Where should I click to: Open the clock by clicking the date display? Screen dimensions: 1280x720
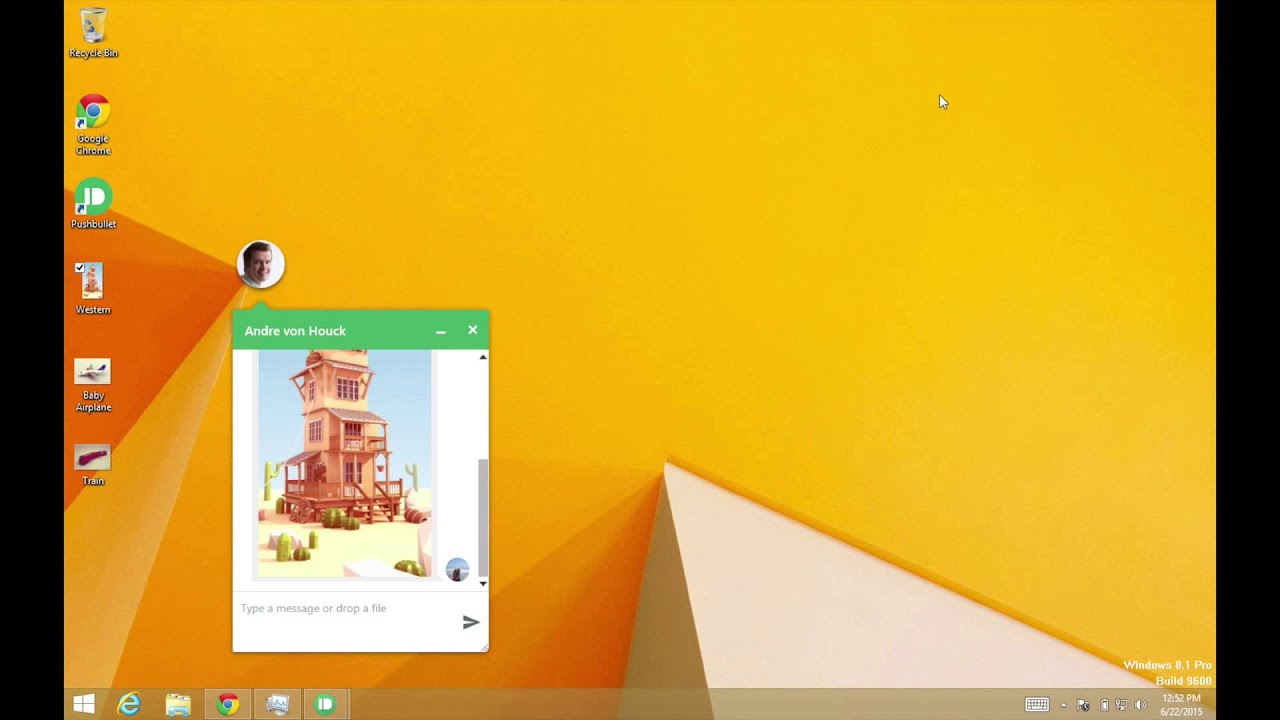tap(1182, 711)
